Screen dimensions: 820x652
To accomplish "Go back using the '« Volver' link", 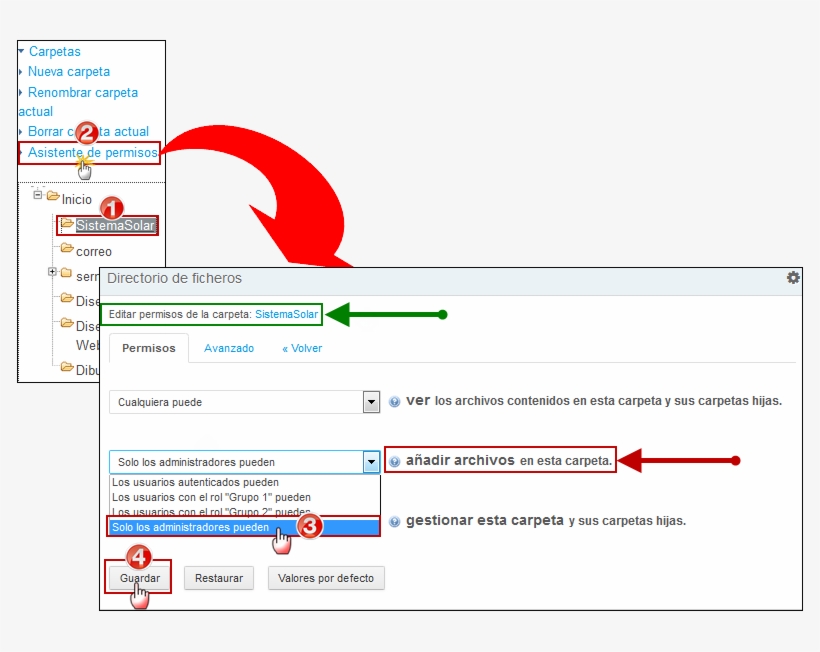I will 302,348.
